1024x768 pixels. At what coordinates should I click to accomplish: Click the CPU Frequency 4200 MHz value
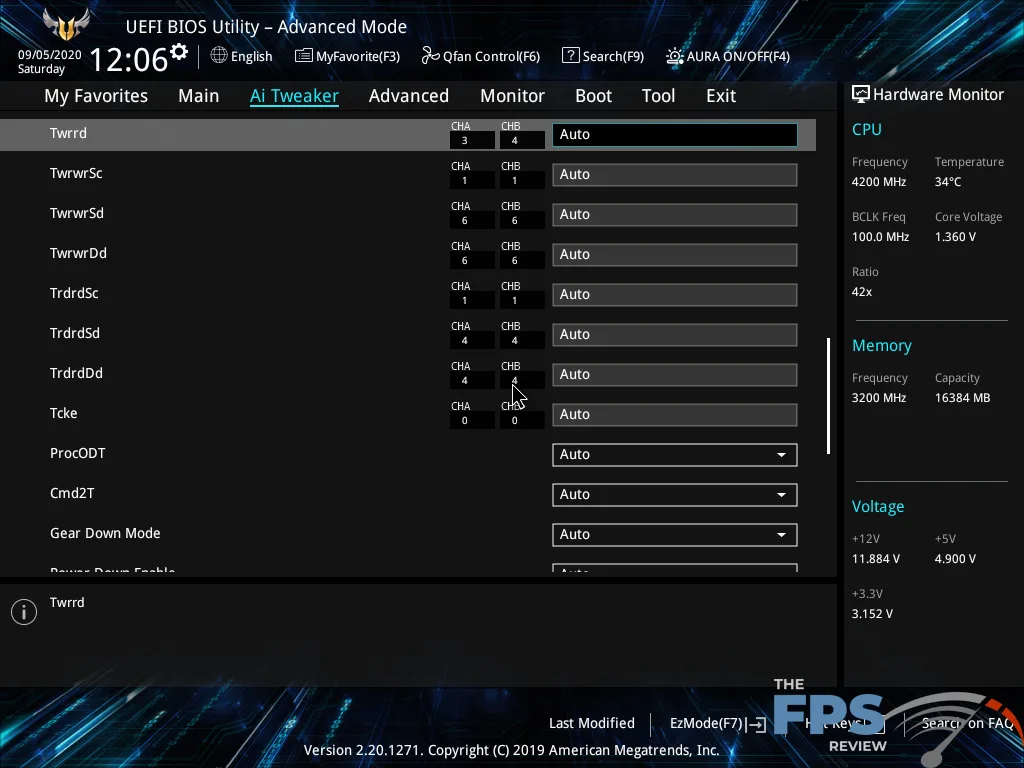point(878,182)
